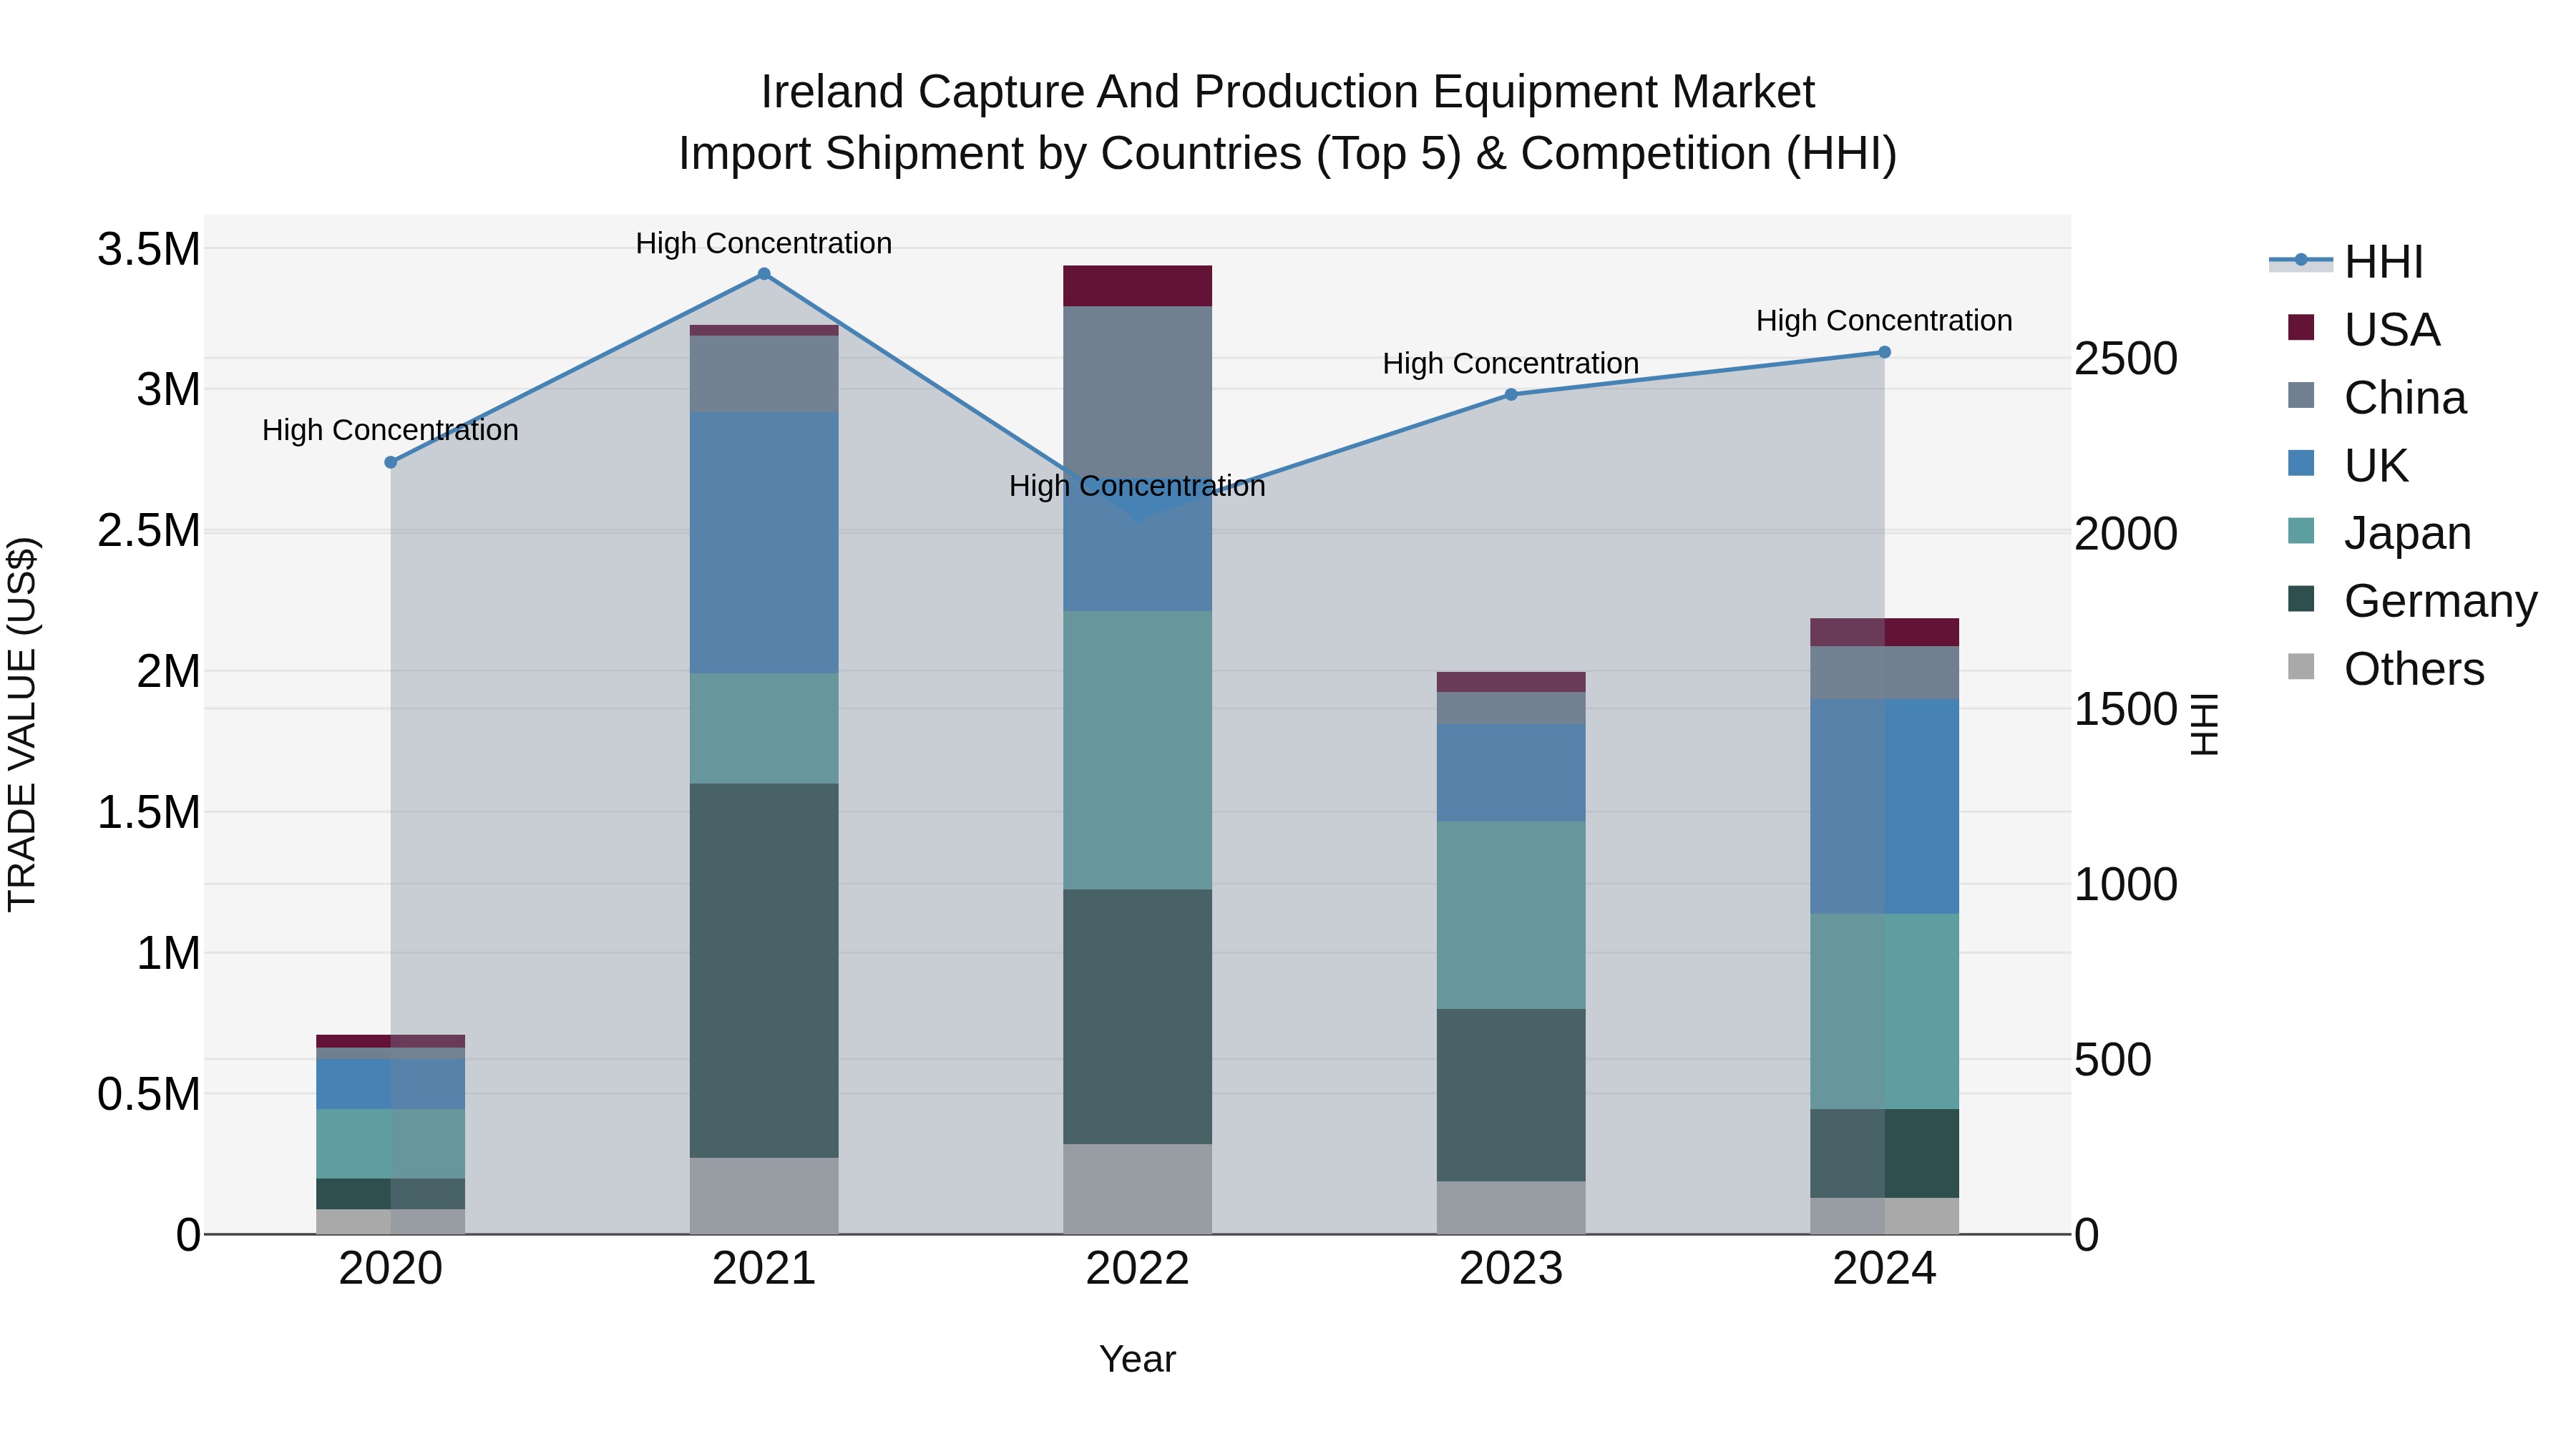Click the High Concentration label above 2021
Screen dimensions: 2576x1449
764,243
